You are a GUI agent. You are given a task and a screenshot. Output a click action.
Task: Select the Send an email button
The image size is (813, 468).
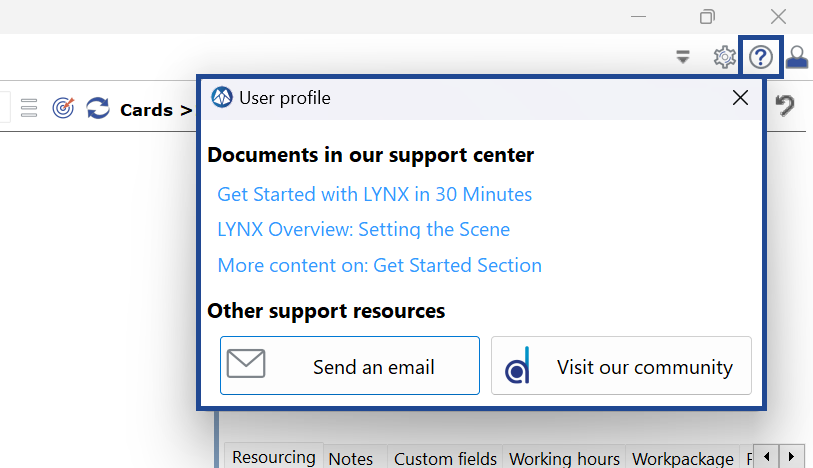350,366
